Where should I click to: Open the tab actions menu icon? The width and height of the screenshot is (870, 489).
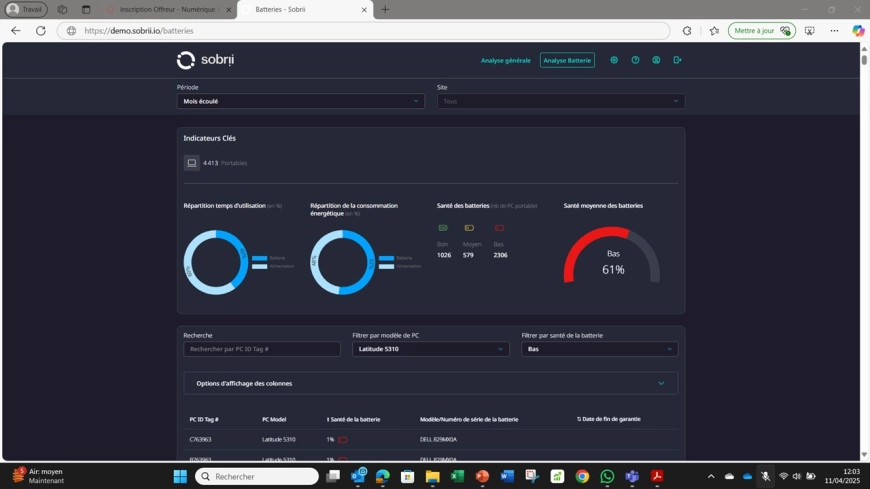[x=86, y=9]
